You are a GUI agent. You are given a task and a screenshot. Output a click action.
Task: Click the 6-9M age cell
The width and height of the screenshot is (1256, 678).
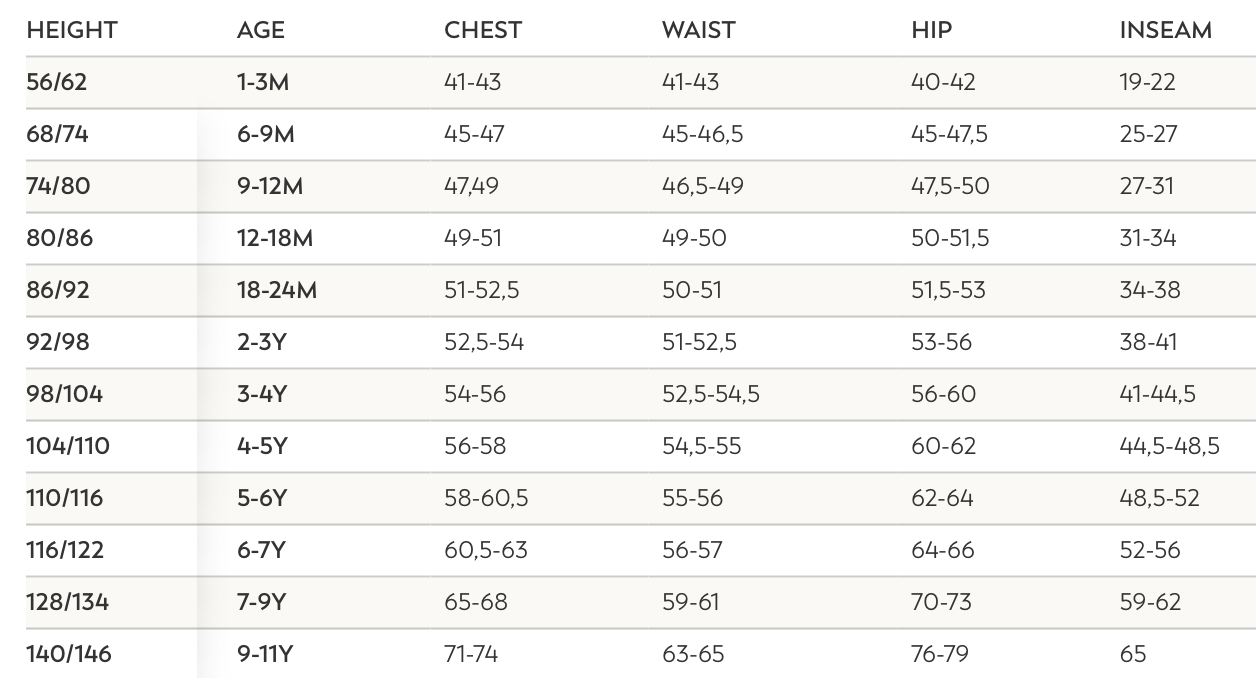266,135
